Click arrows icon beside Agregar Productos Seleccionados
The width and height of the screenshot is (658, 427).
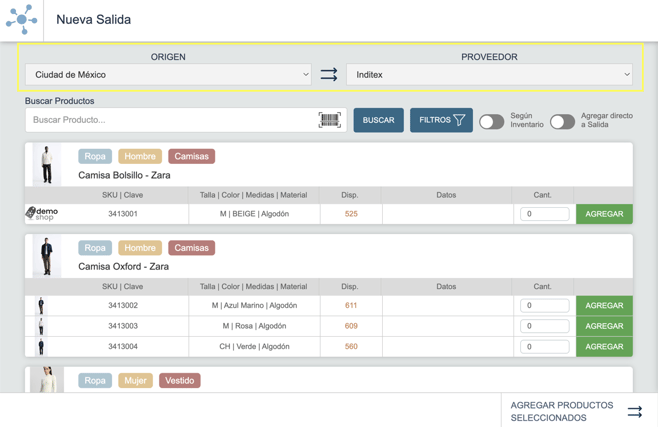[635, 411]
